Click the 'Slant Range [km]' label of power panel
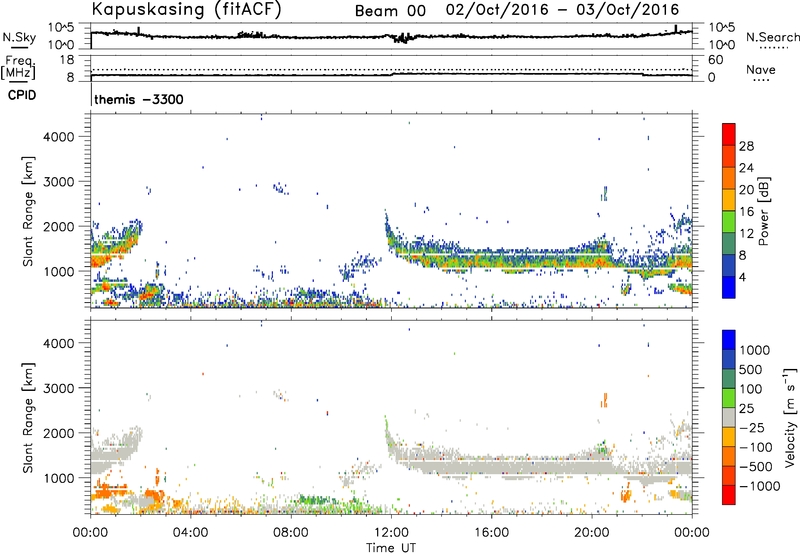The height and width of the screenshot is (554, 800). pyautogui.click(x=28, y=211)
